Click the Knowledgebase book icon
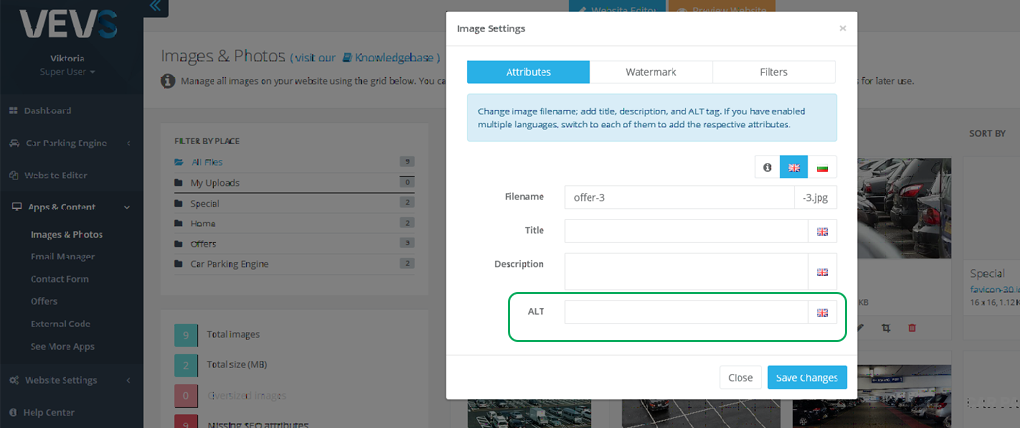This screenshot has width=1020, height=428. click(x=347, y=58)
